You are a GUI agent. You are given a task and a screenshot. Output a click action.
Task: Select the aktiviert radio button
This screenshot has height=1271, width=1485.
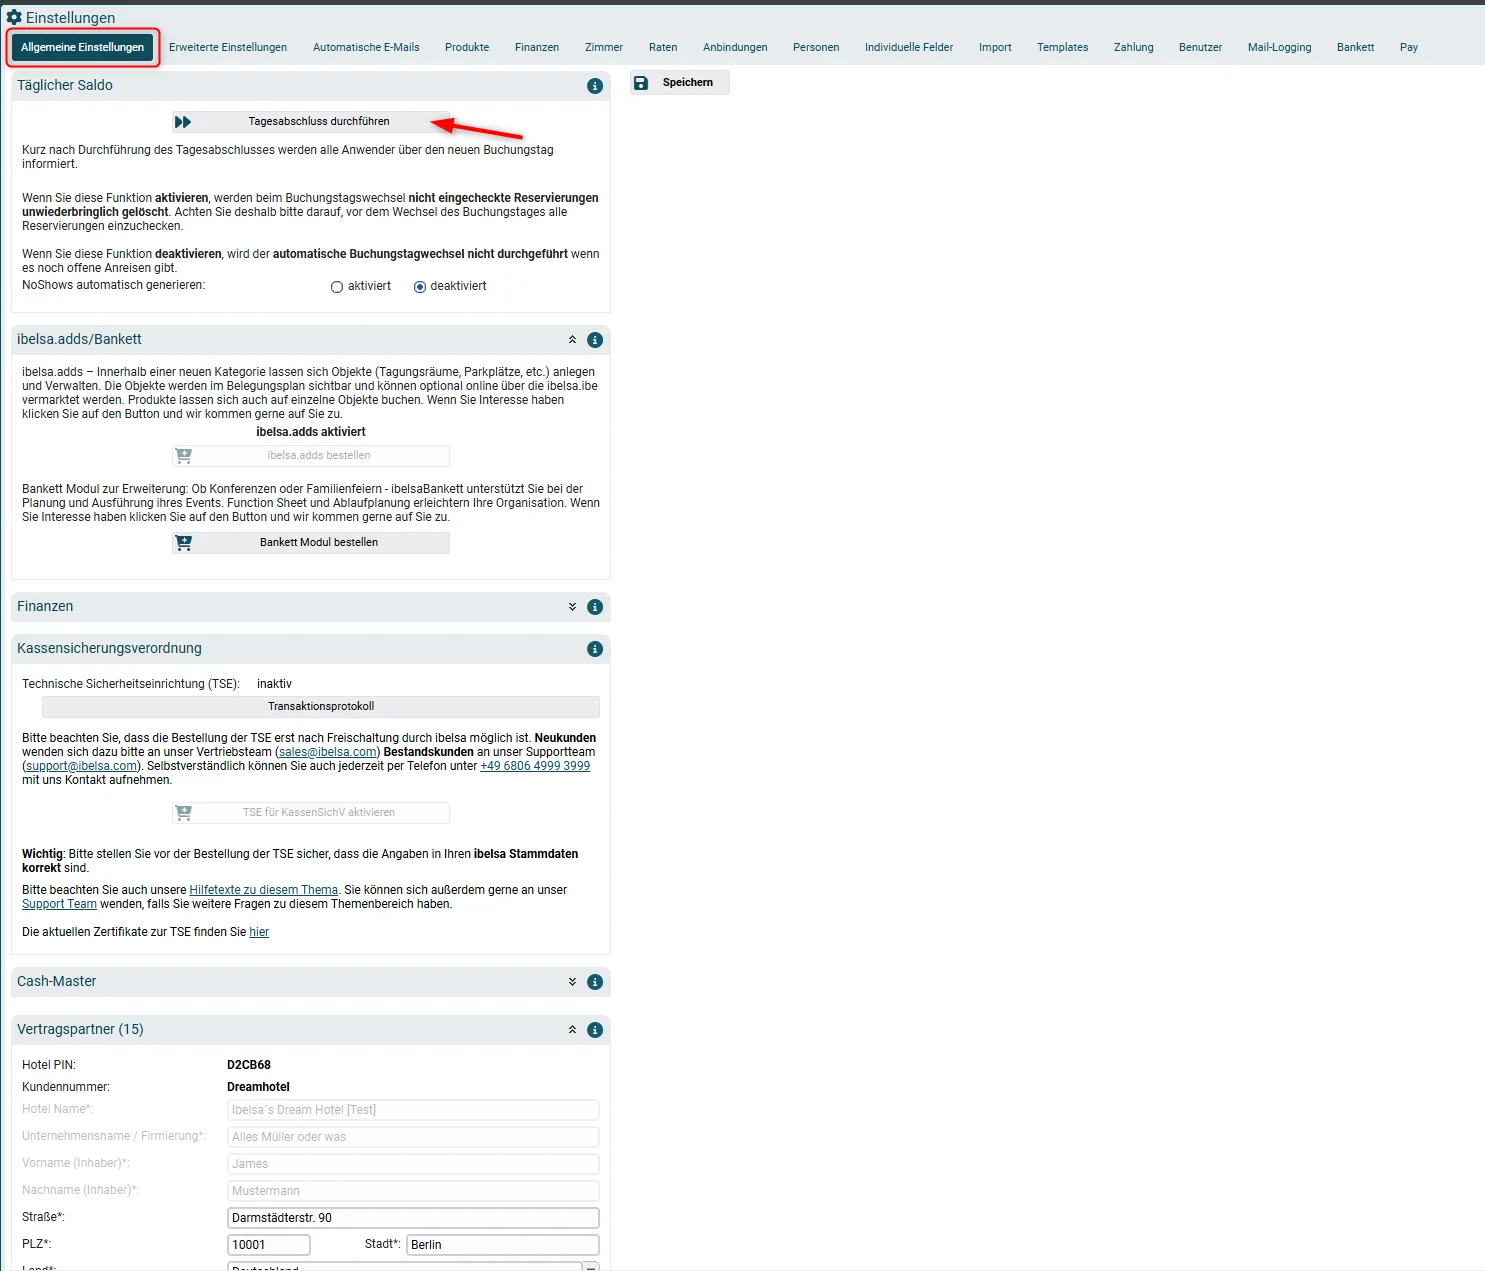click(337, 287)
